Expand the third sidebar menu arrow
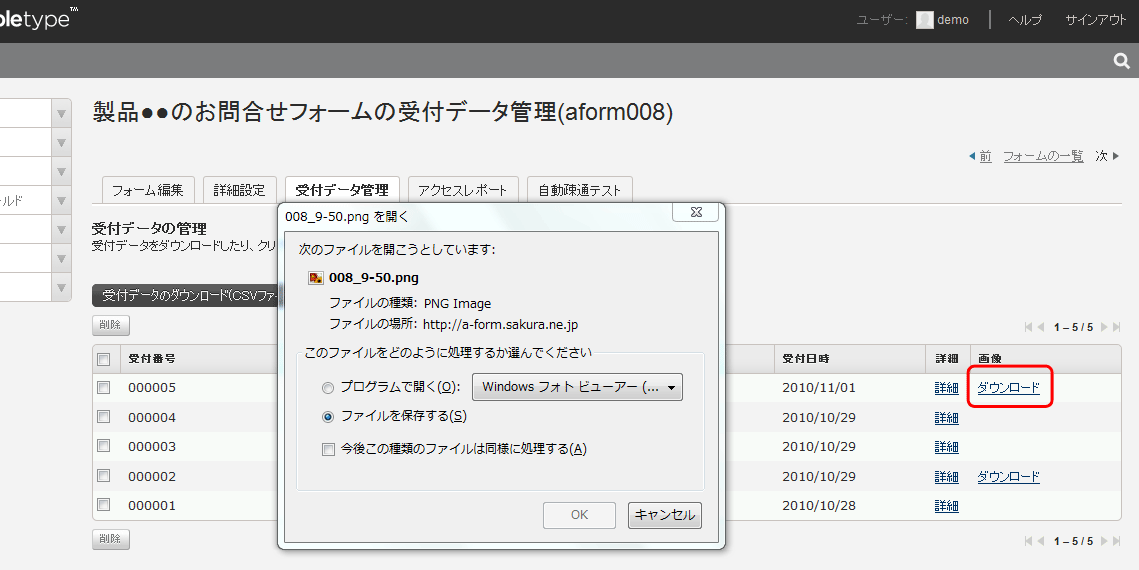 coord(62,172)
